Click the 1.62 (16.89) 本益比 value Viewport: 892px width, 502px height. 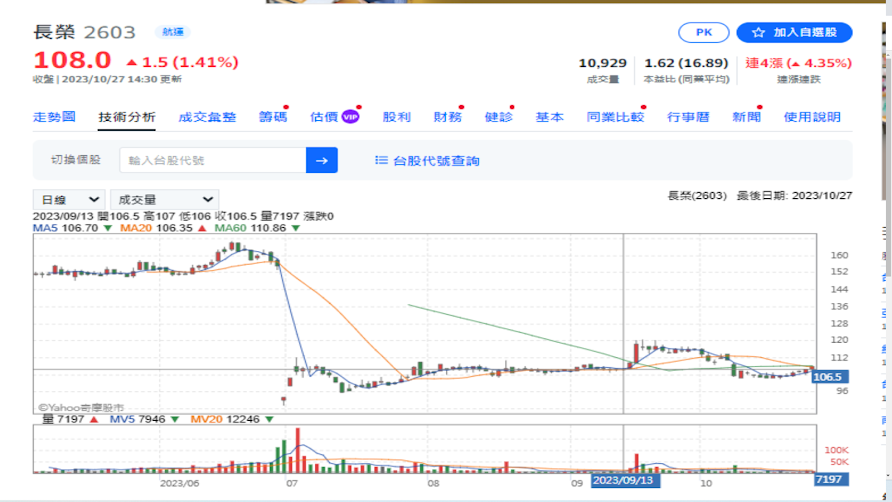point(686,63)
